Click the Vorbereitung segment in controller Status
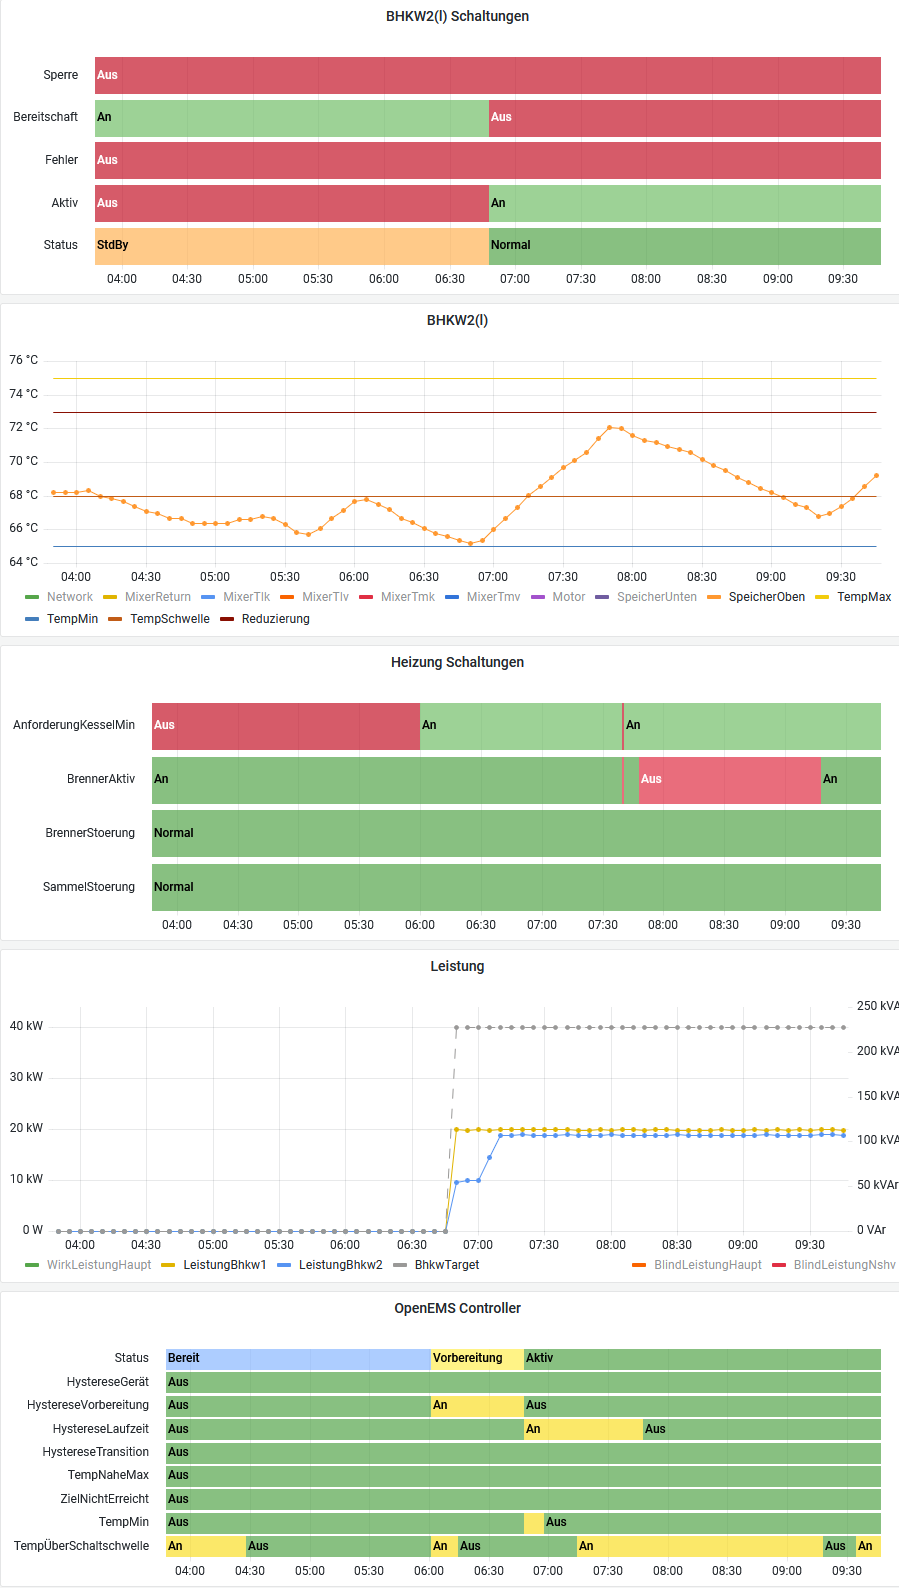This screenshot has height=1588, width=899. point(477,1359)
